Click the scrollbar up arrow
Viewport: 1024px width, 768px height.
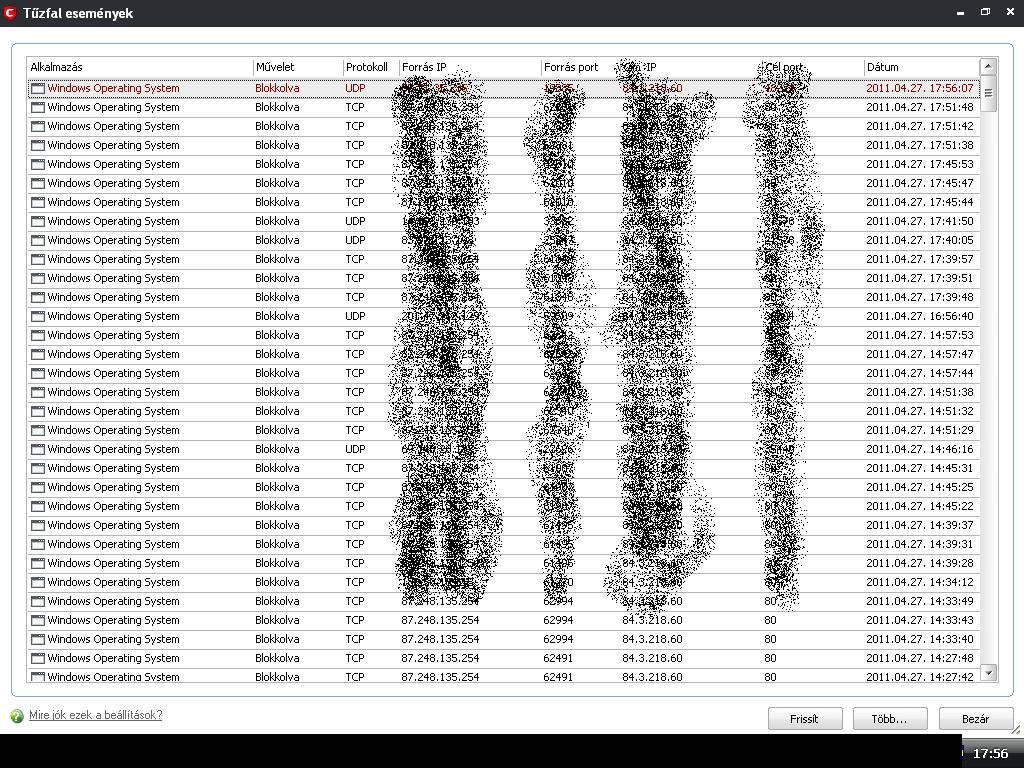click(988, 67)
